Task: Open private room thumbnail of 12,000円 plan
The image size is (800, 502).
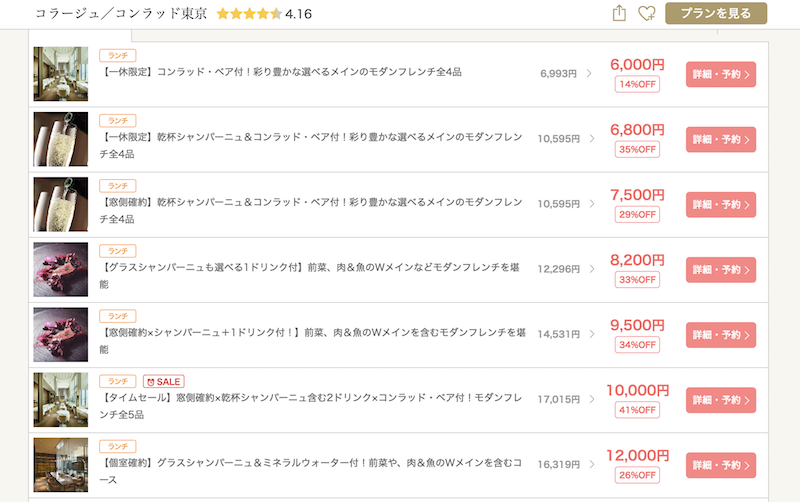Action: coord(61,465)
